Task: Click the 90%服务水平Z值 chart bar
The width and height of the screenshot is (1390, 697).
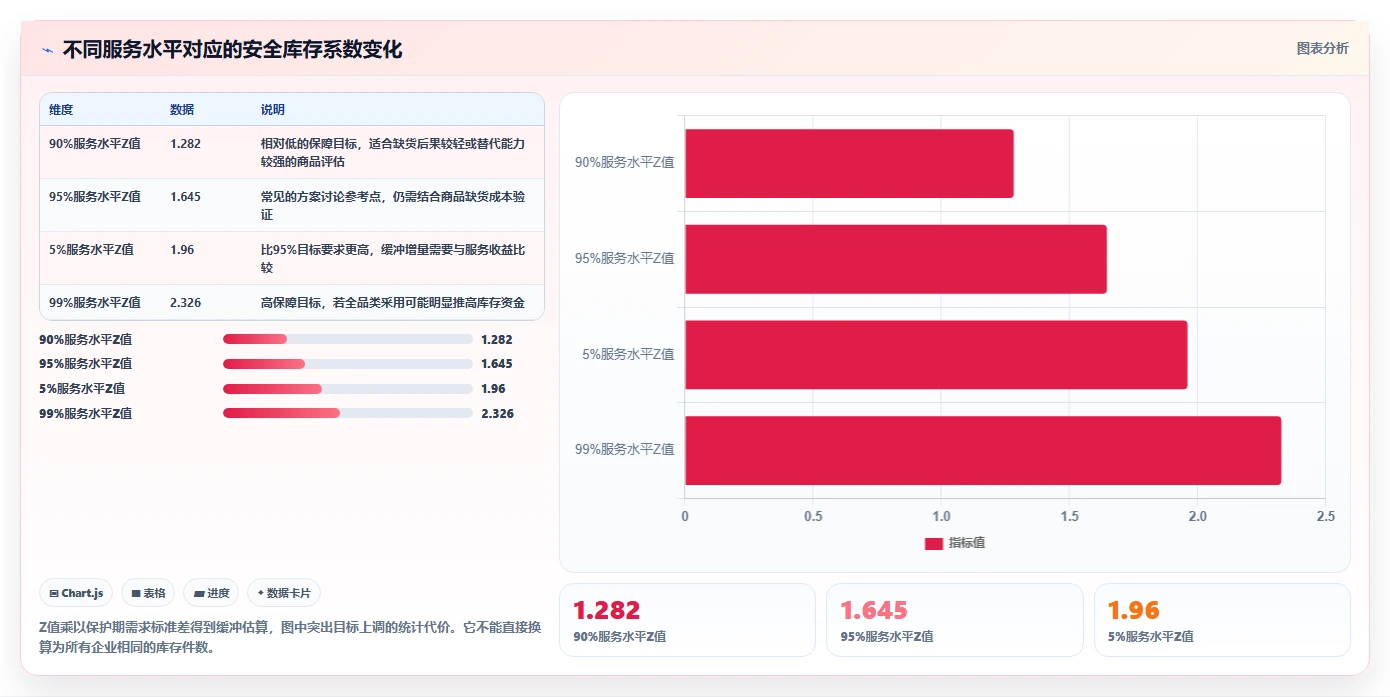Action: [x=849, y=163]
